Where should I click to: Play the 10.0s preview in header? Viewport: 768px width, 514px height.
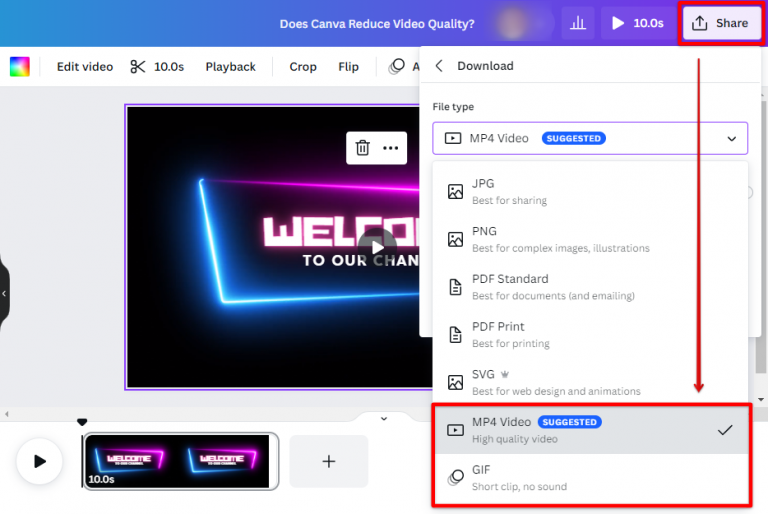(637, 23)
